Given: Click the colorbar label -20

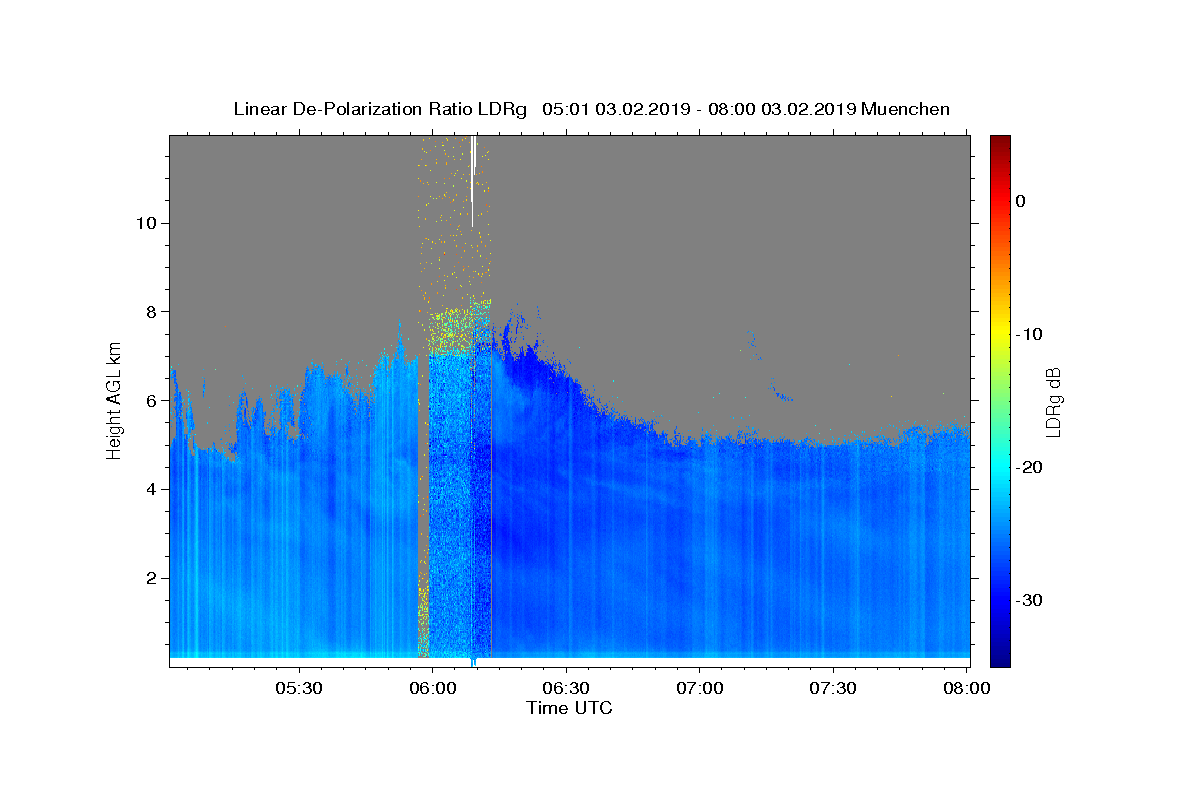Looking at the screenshot, I should coord(1030,467).
